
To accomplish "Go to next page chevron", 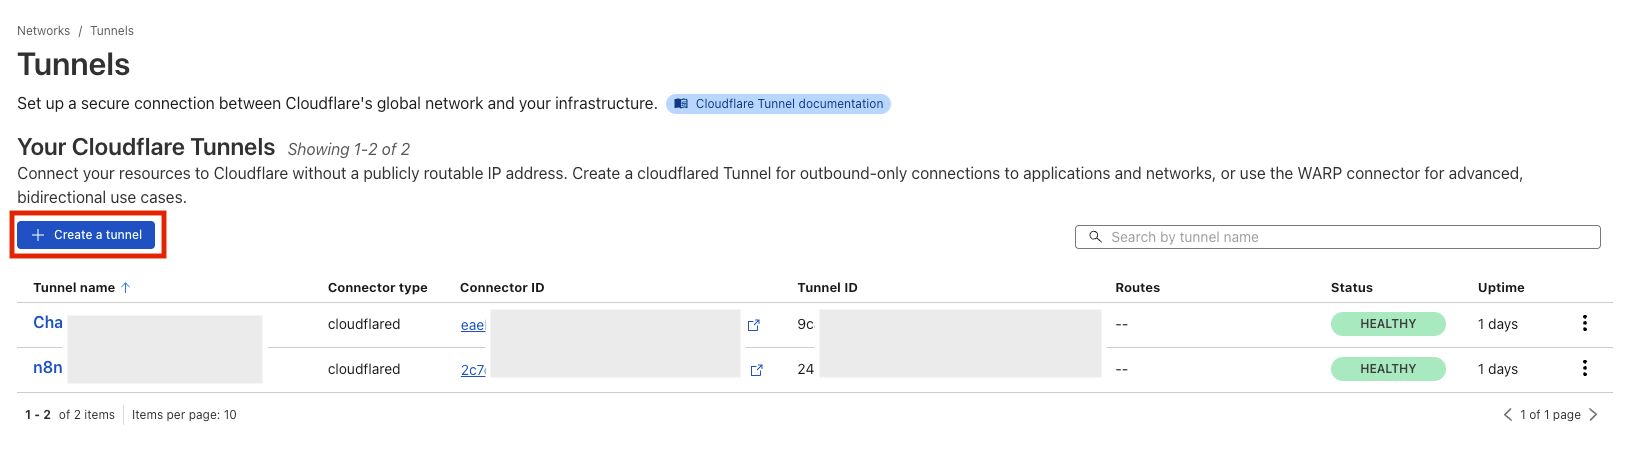I will click(x=1593, y=415).
